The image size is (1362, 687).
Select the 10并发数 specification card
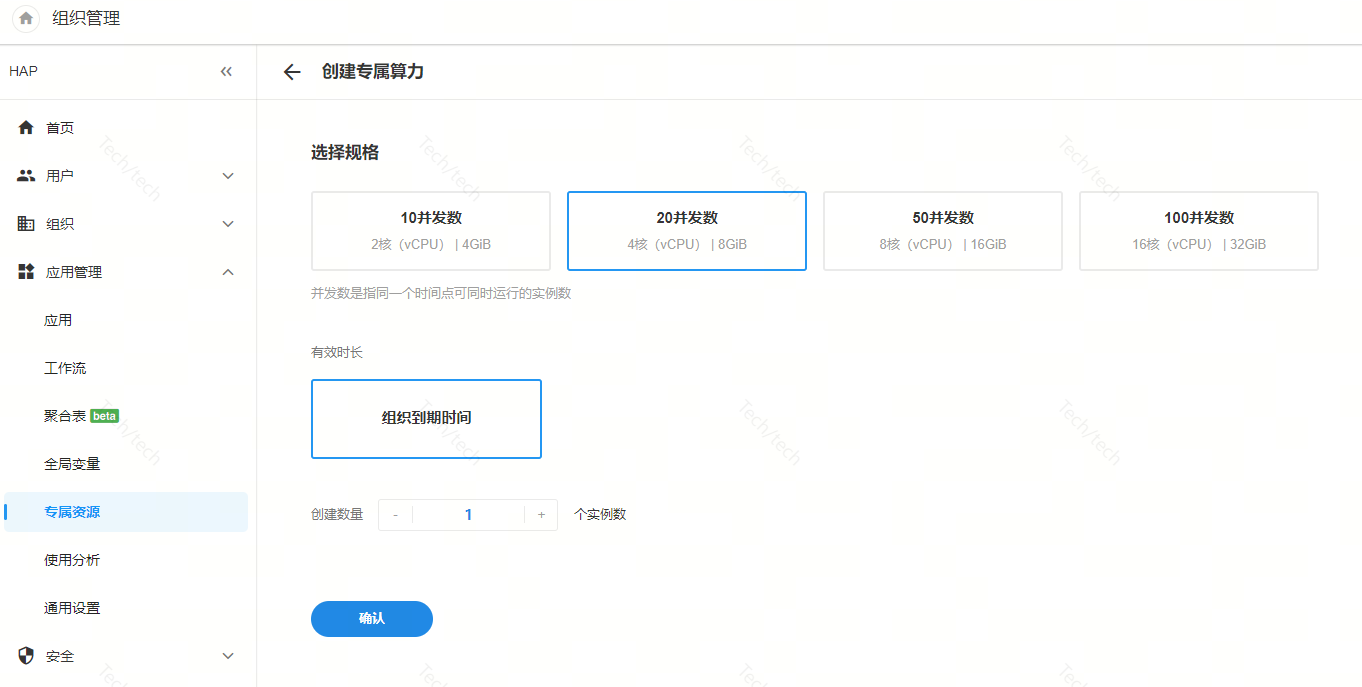click(x=431, y=231)
